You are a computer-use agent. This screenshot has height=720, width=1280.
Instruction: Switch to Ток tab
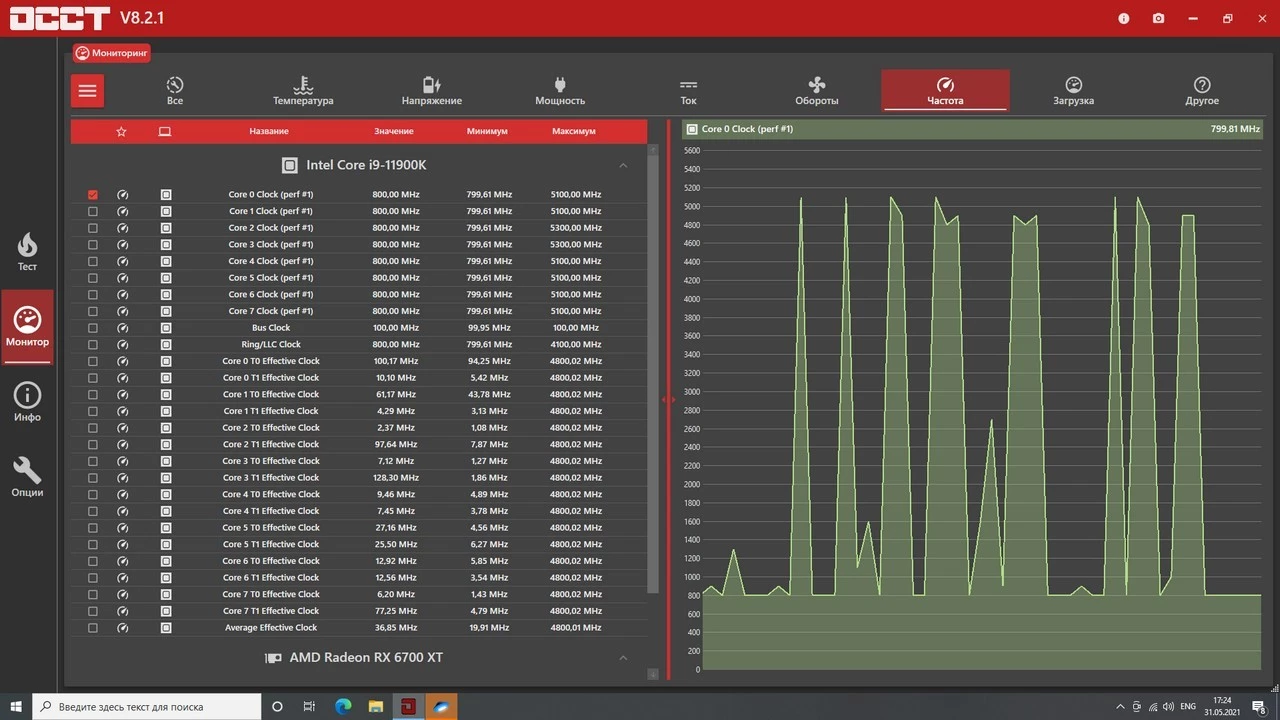click(x=688, y=90)
